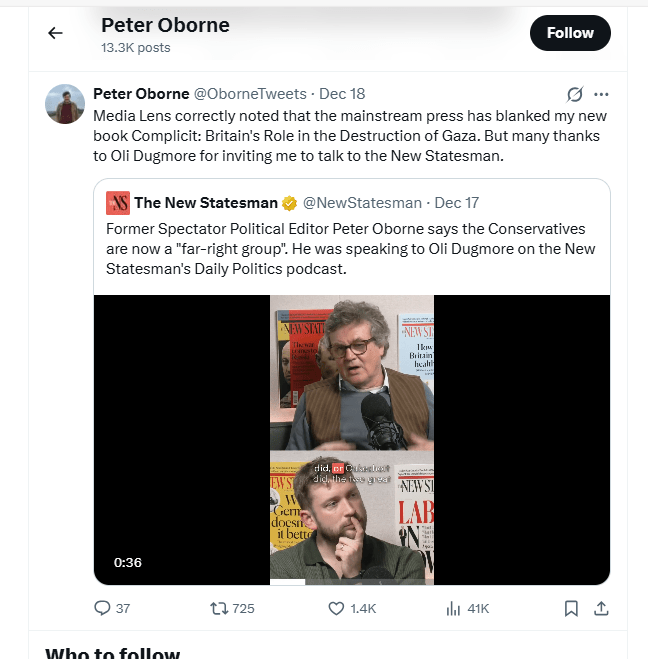648x659 pixels.
Task: Open the Grok icon on Peter Oborne's post
Action: (x=575, y=94)
